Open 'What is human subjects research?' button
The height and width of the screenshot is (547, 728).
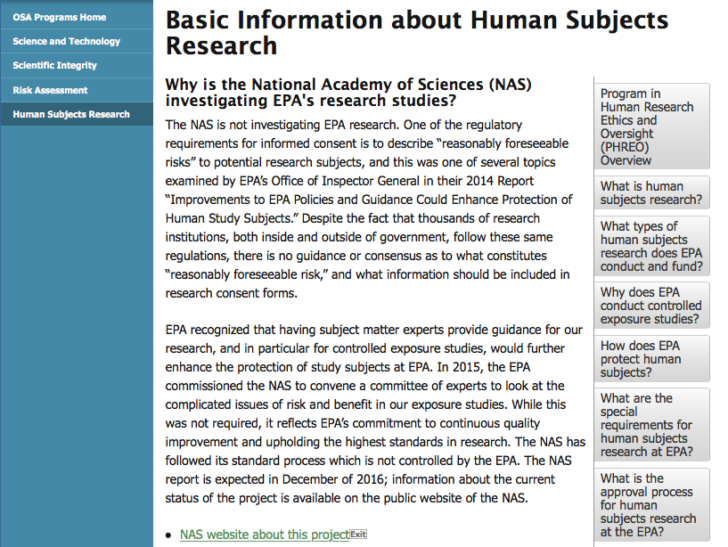click(x=652, y=193)
